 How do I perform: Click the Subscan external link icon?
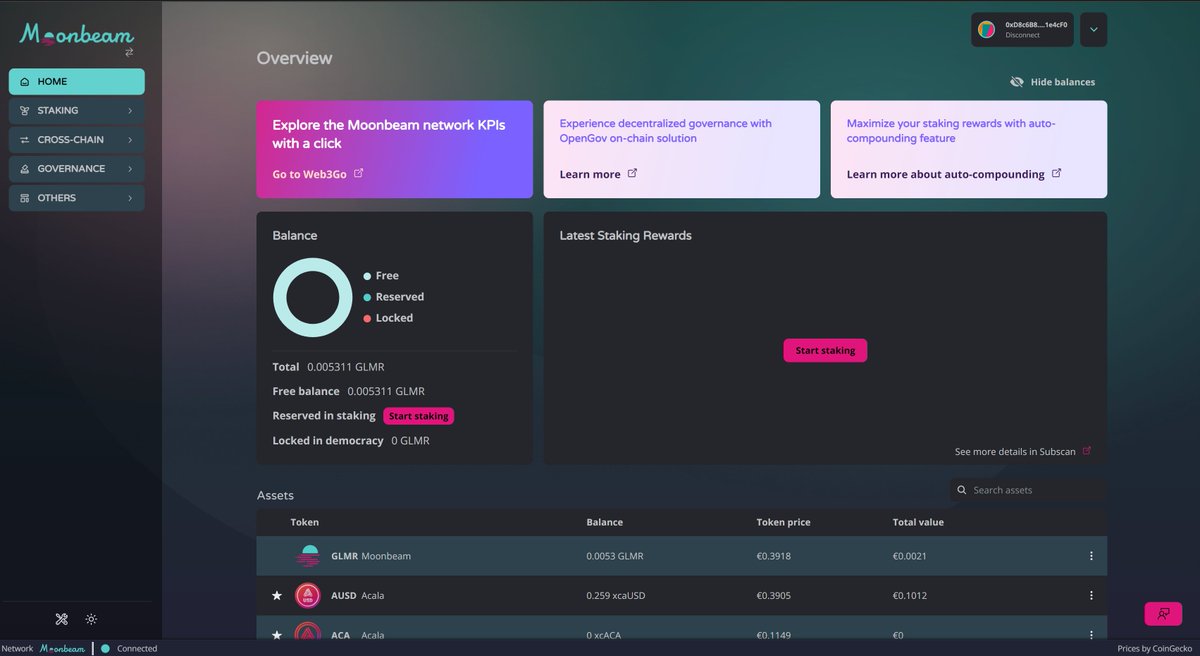click(1087, 451)
